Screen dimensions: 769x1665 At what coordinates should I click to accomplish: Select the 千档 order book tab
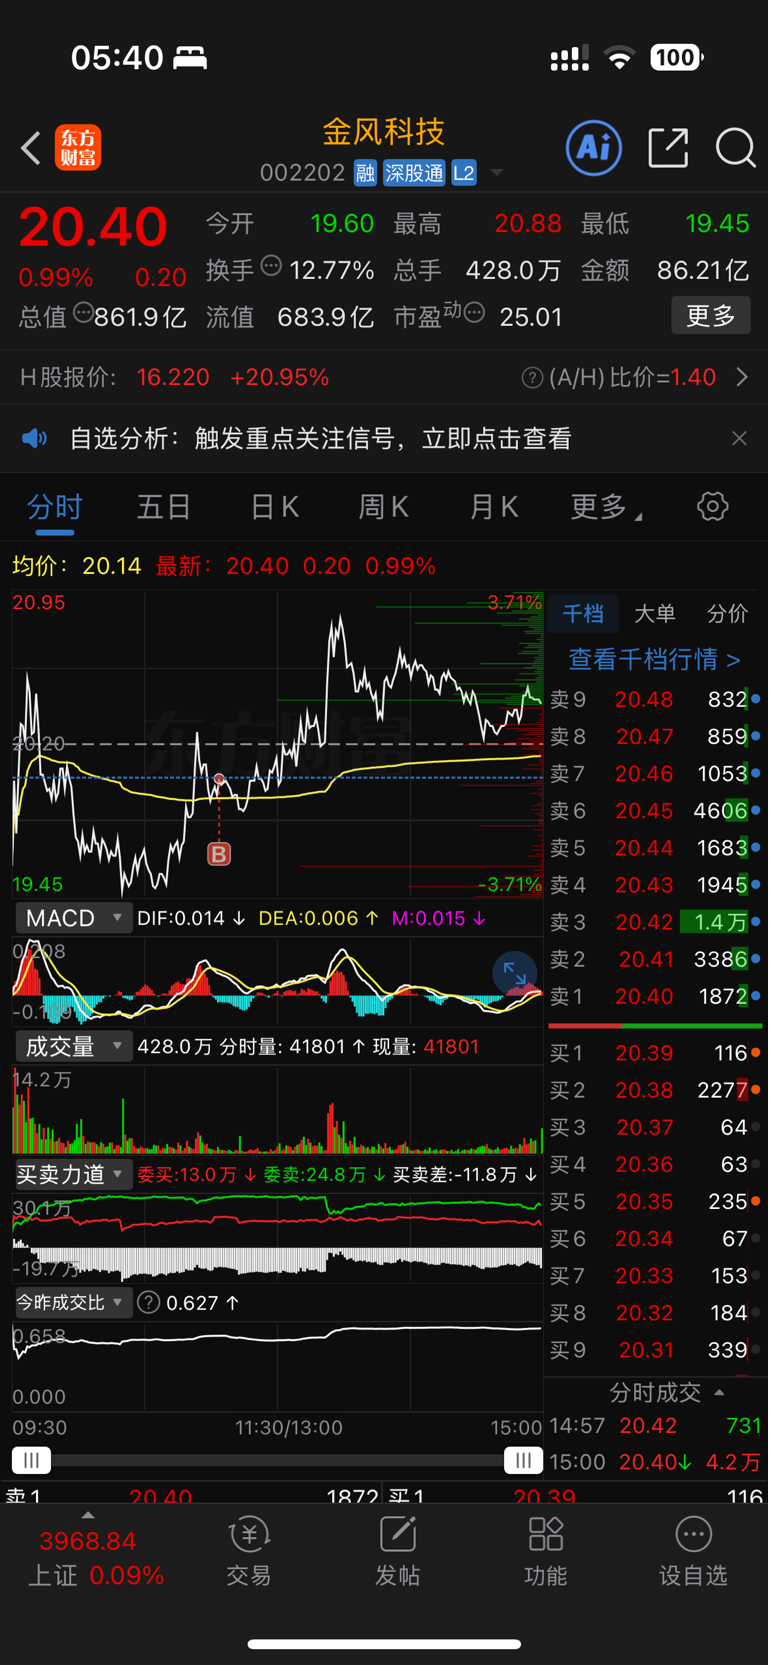[x=583, y=613]
